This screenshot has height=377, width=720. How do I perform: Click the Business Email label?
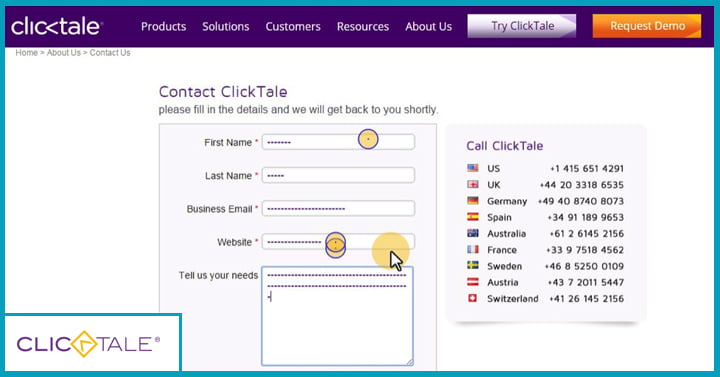(x=219, y=209)
